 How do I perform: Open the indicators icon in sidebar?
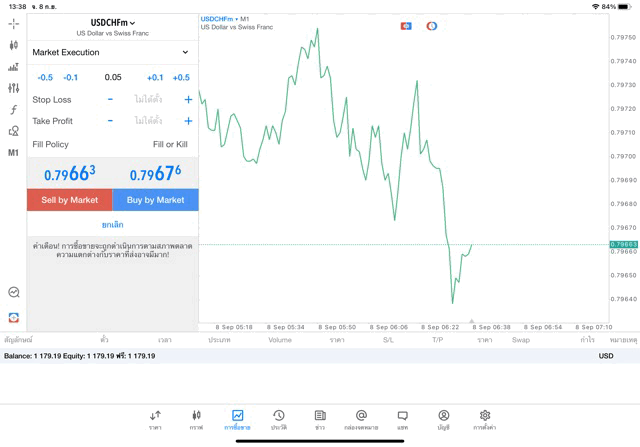13,67
